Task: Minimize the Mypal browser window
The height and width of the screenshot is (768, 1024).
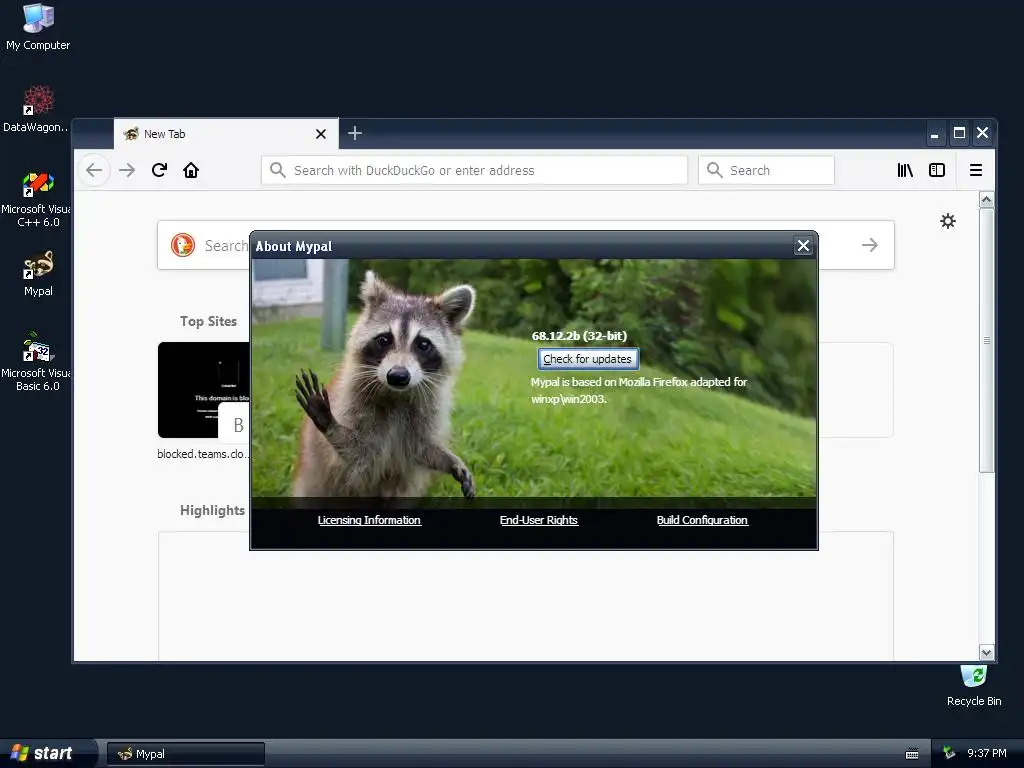Action: [x=935, y=133]
